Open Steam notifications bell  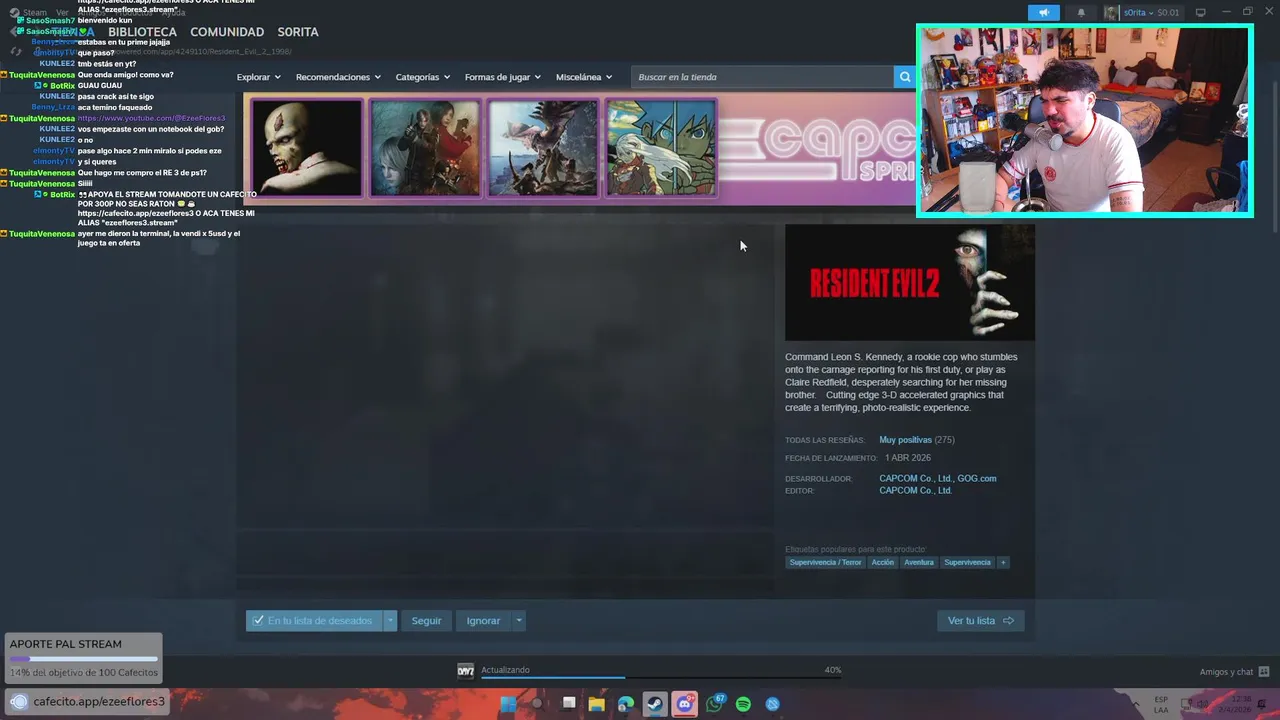tap(1081, 13)
